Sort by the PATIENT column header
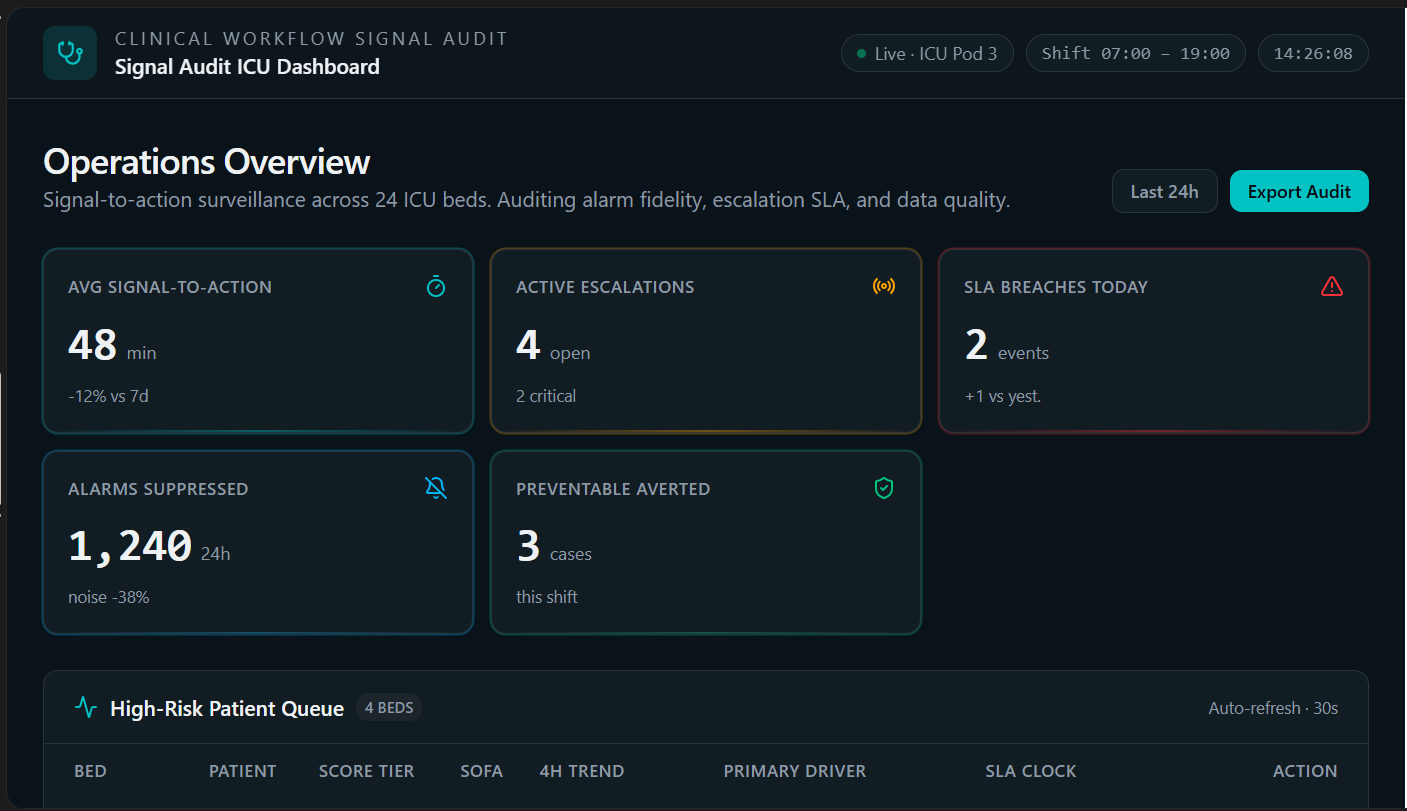 pos(243,771)
